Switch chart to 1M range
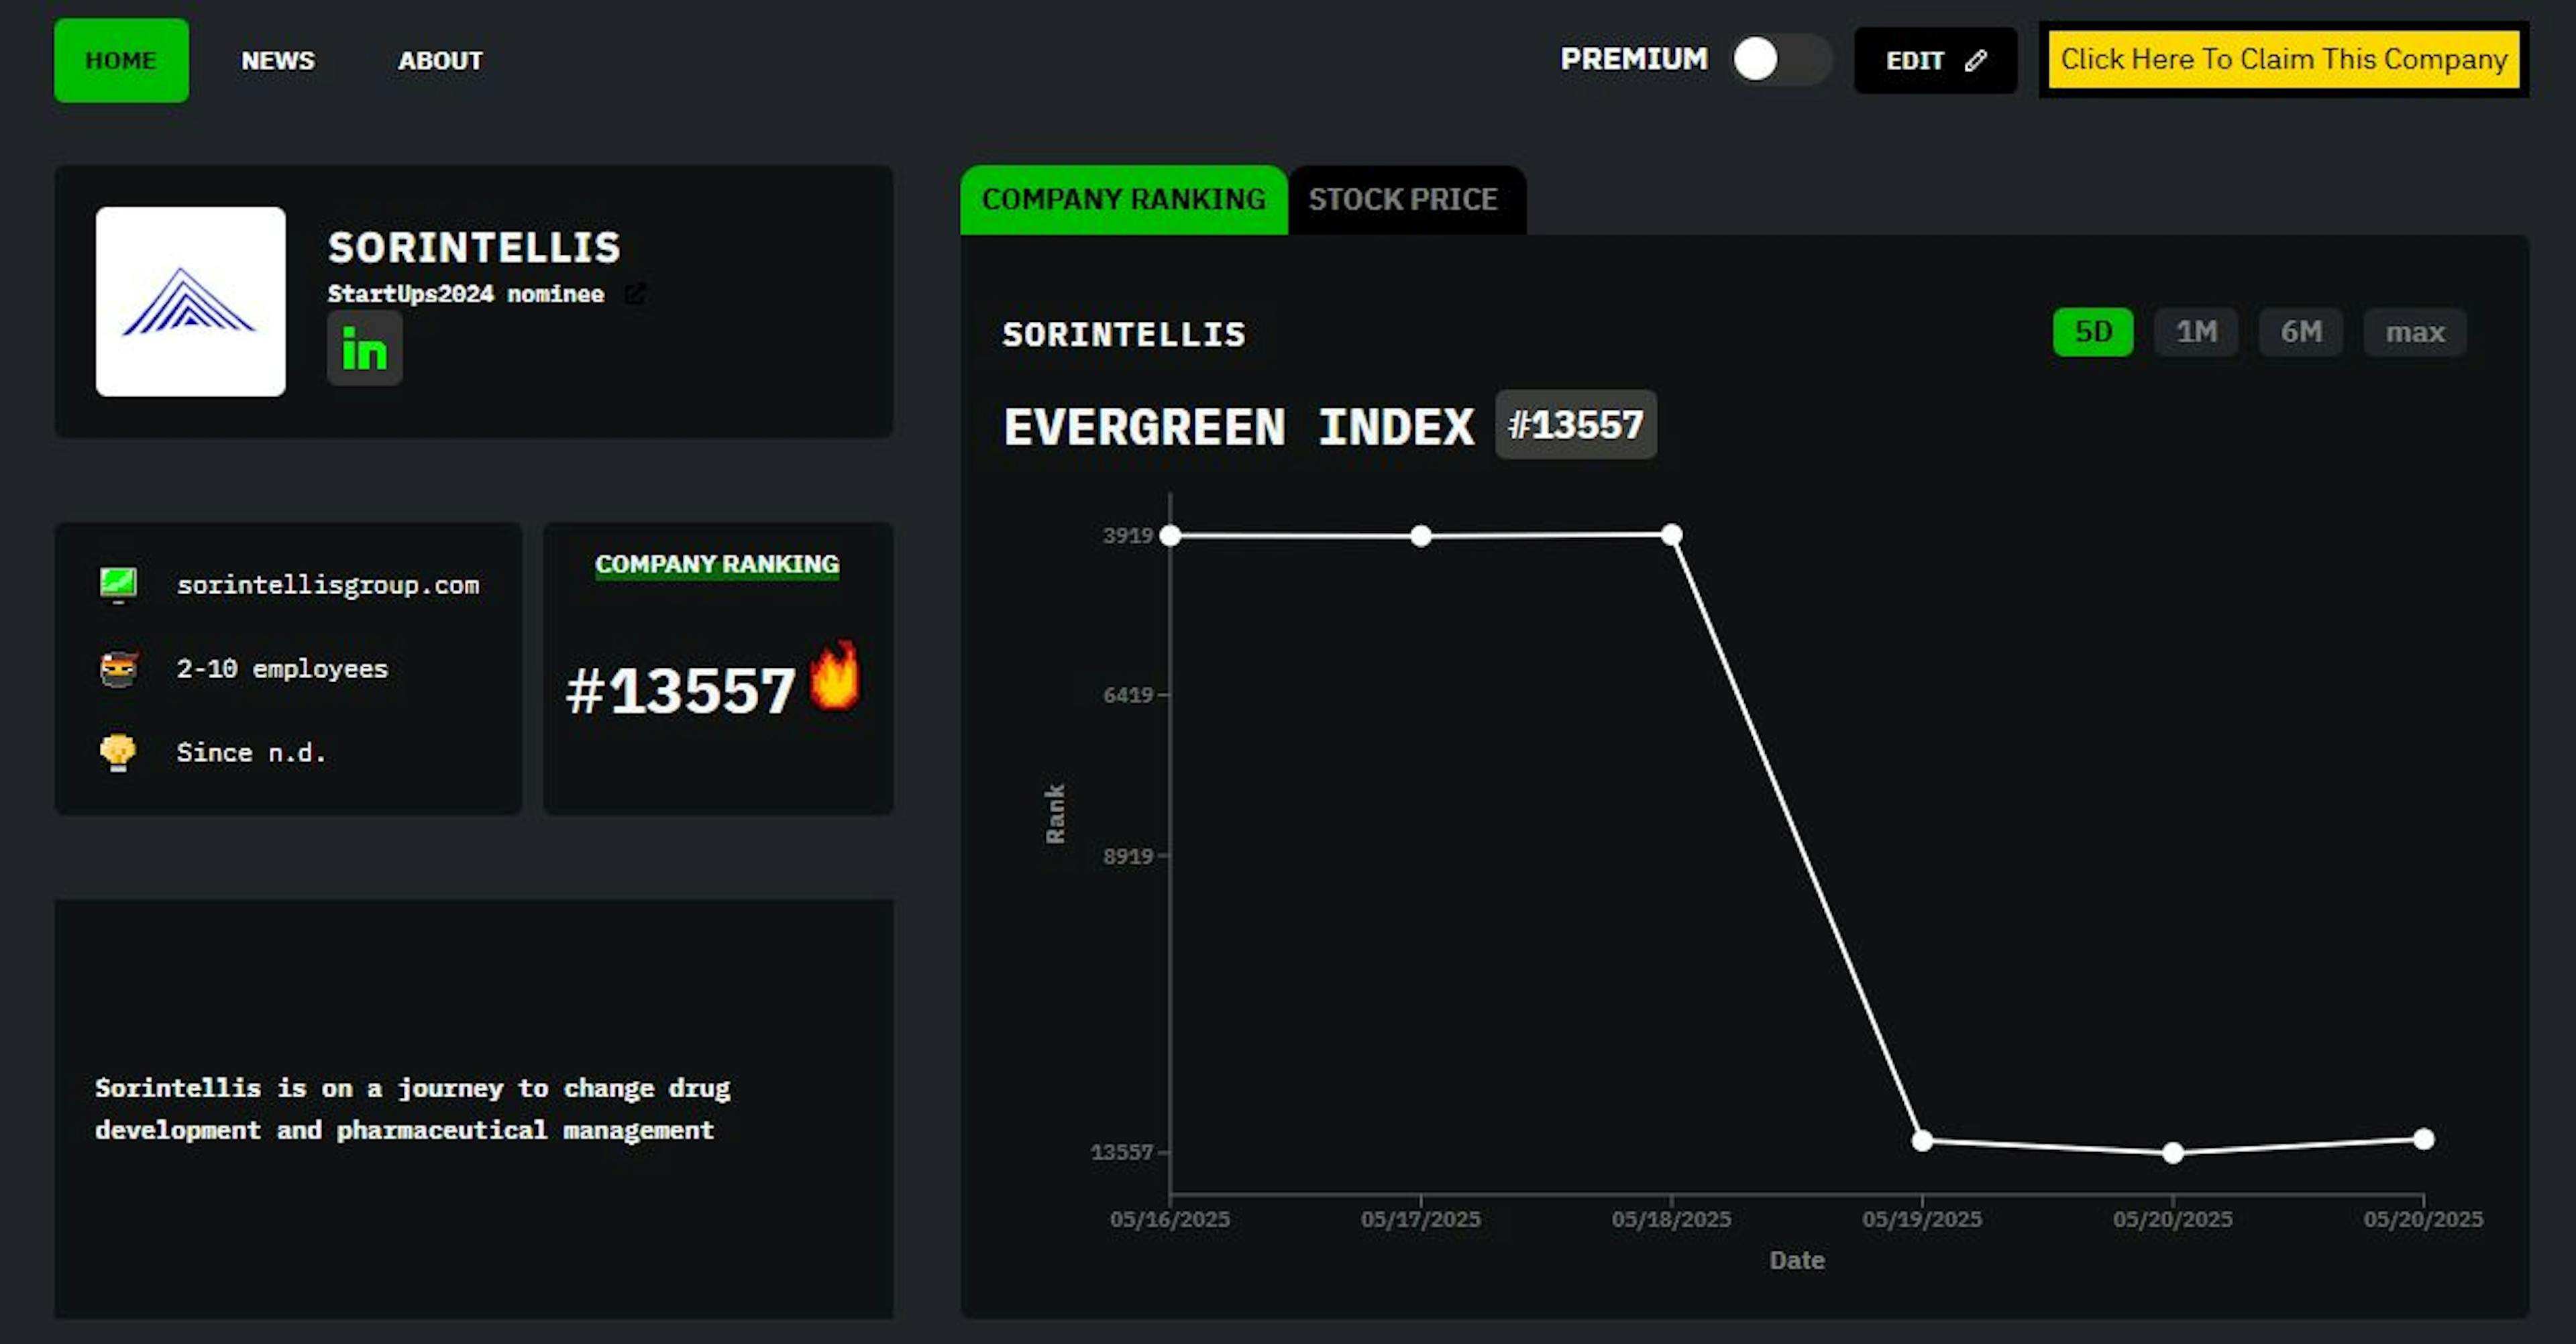The image size is (2576, 1344). coord(2196,332)
